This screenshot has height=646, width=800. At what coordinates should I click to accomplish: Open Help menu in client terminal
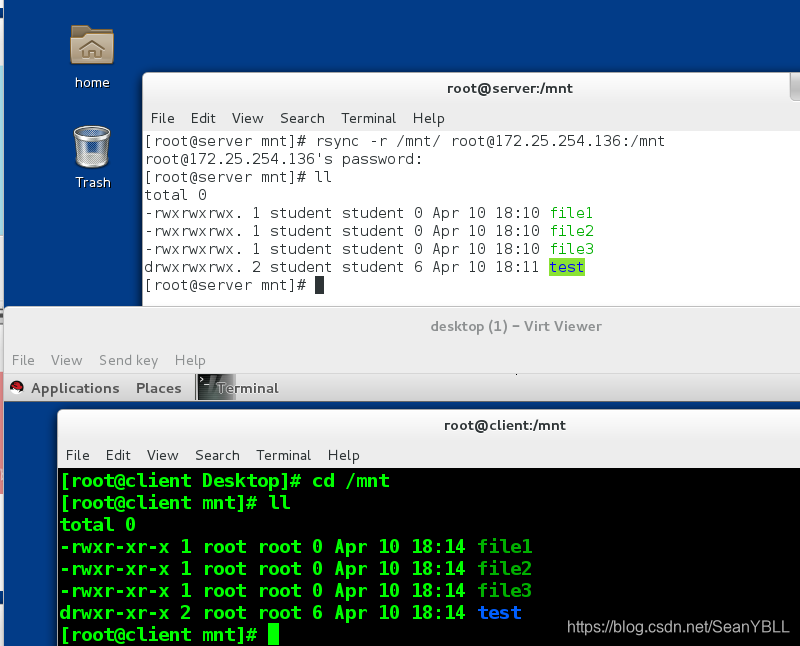[x=343, y=455]
